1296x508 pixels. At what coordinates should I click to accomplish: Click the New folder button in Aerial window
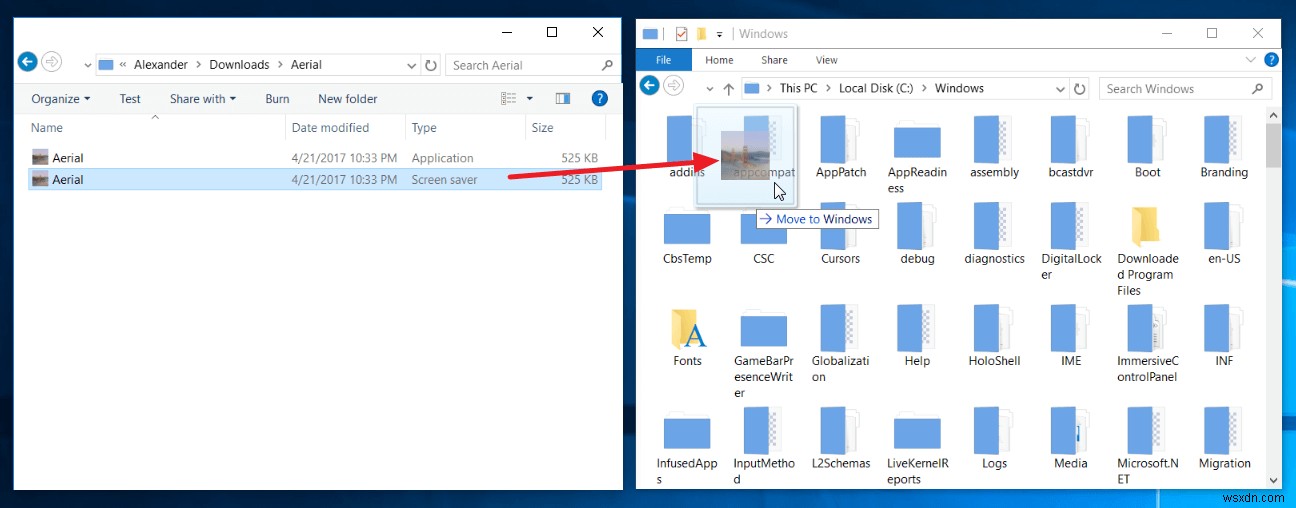coord(347,98)
